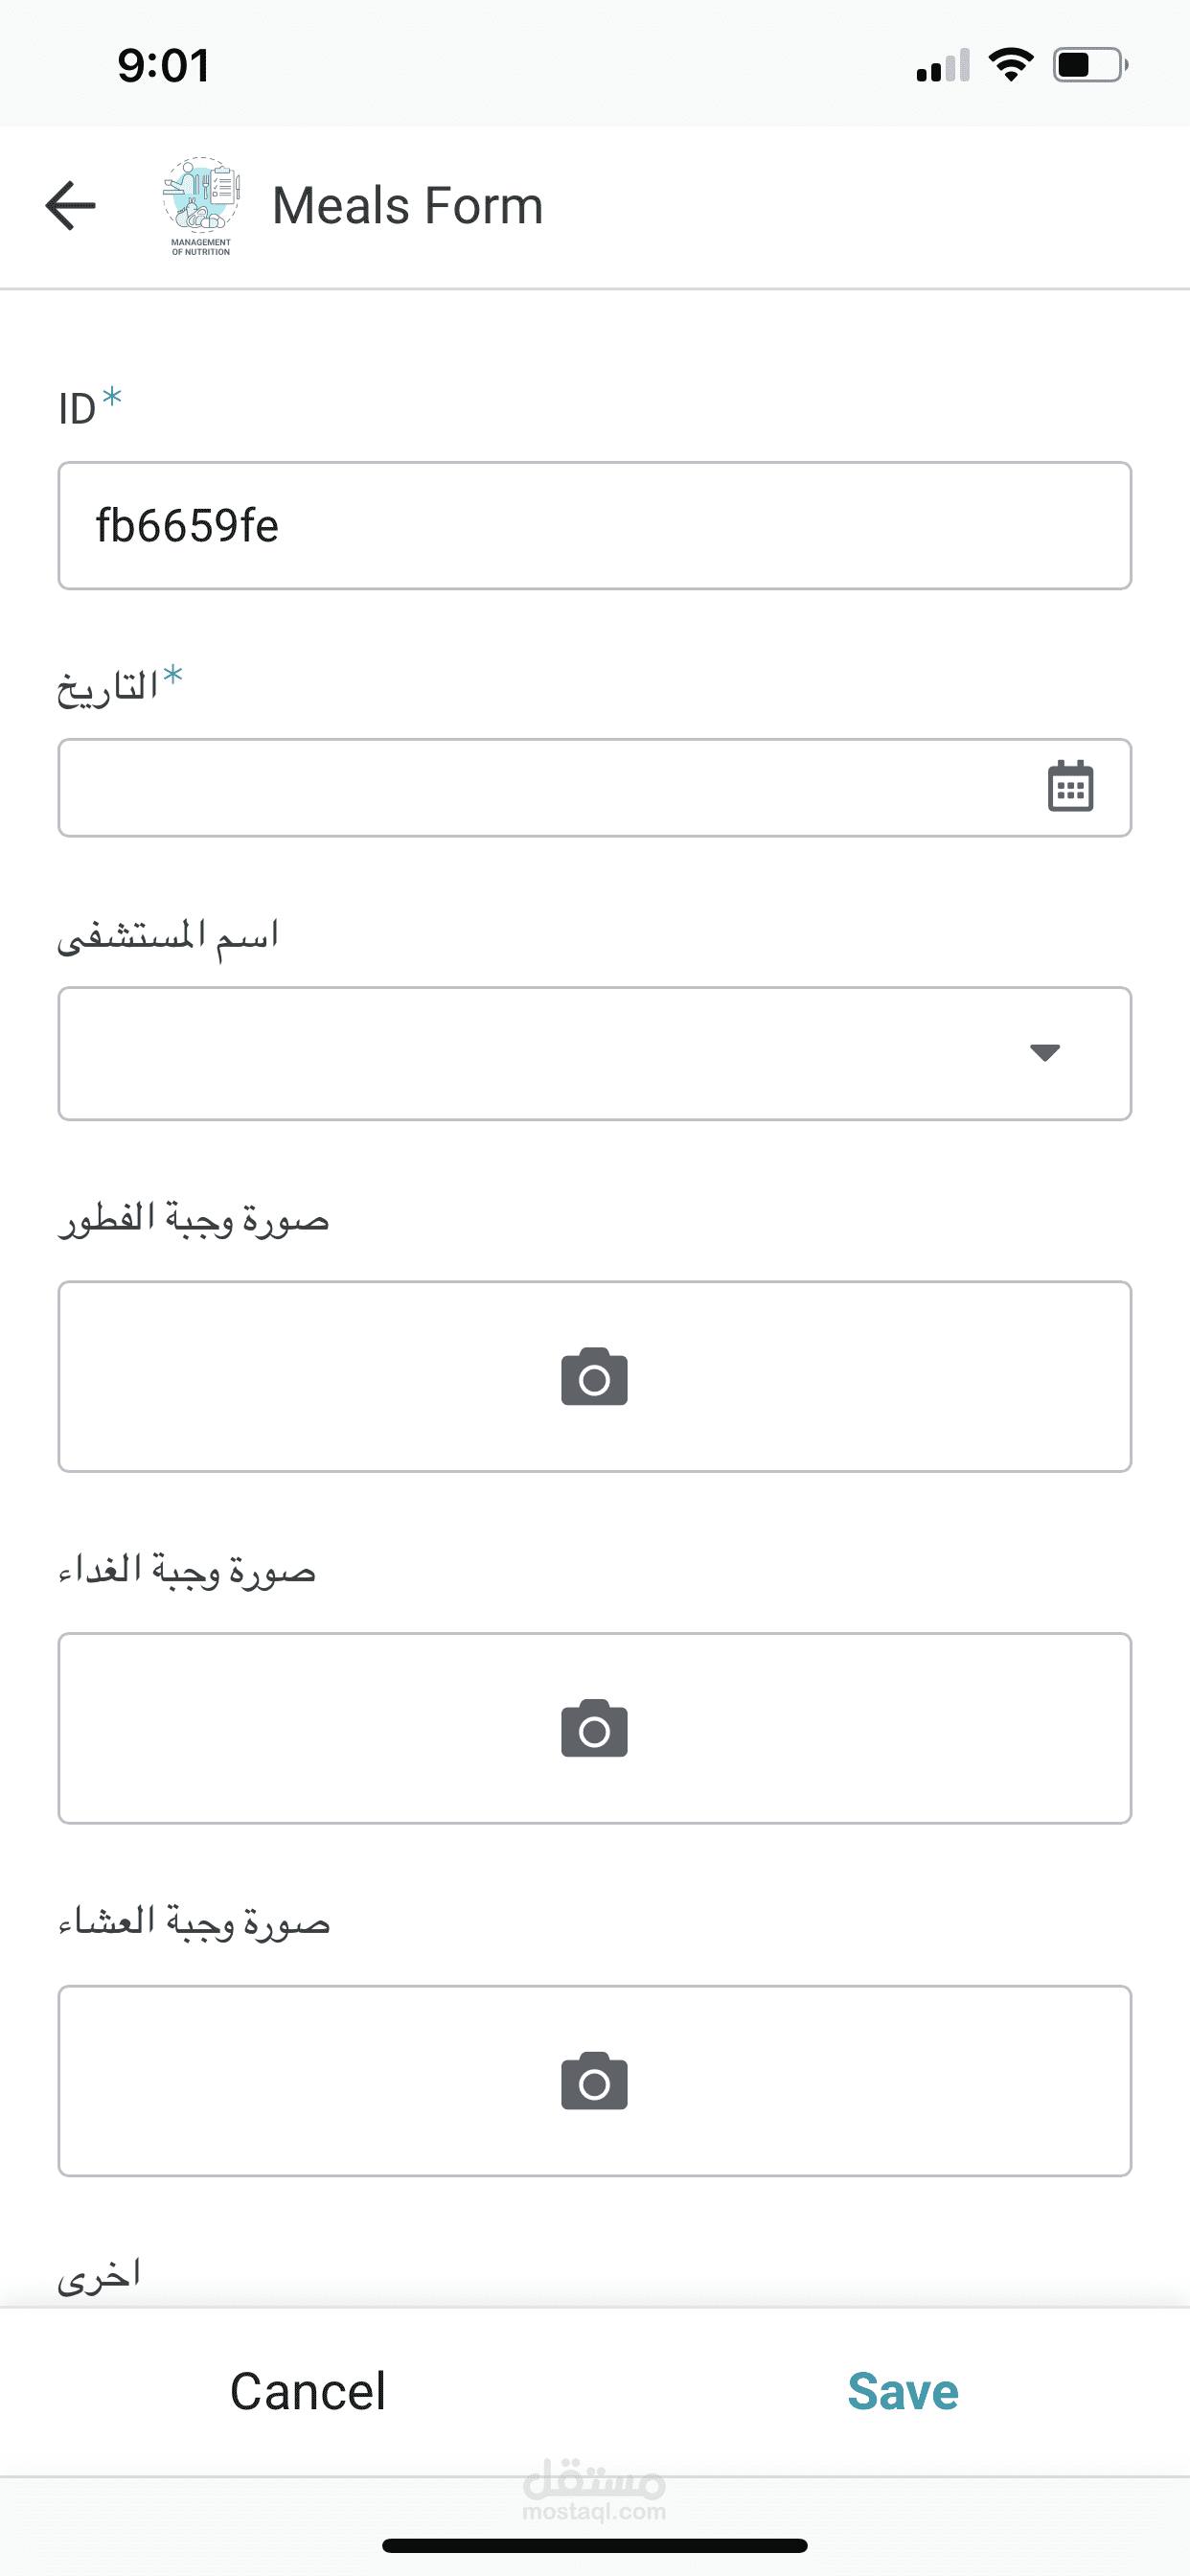
Task: Tap the Meals Form title
Action: pos(407,206)
